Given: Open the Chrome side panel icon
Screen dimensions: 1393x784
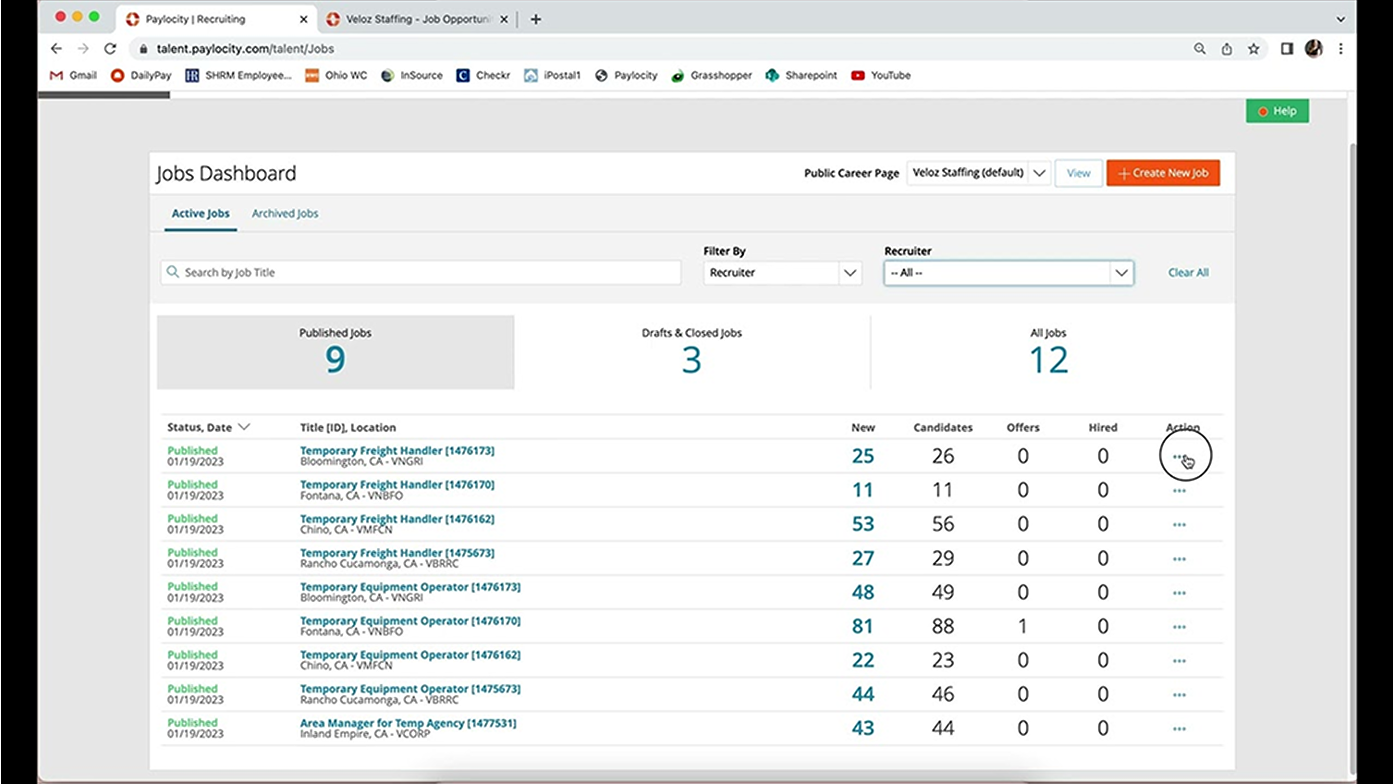Looking at the screenshot, I should point(1287,48).
